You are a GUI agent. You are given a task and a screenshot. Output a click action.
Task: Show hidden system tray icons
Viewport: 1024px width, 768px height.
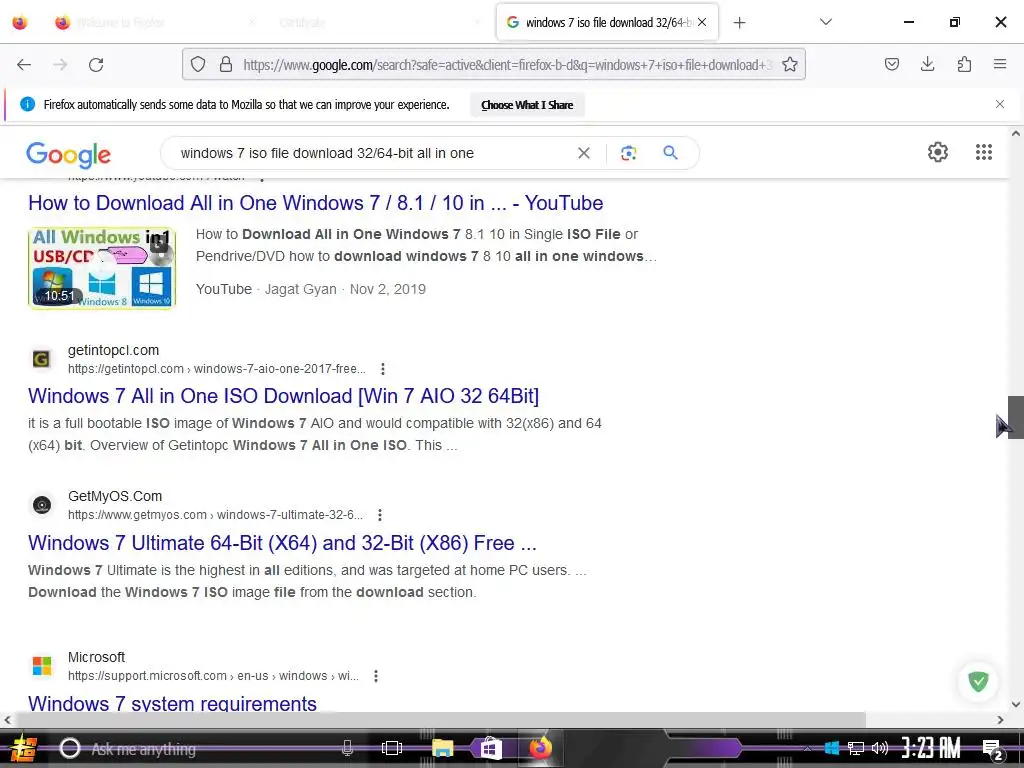coord(808,748)
